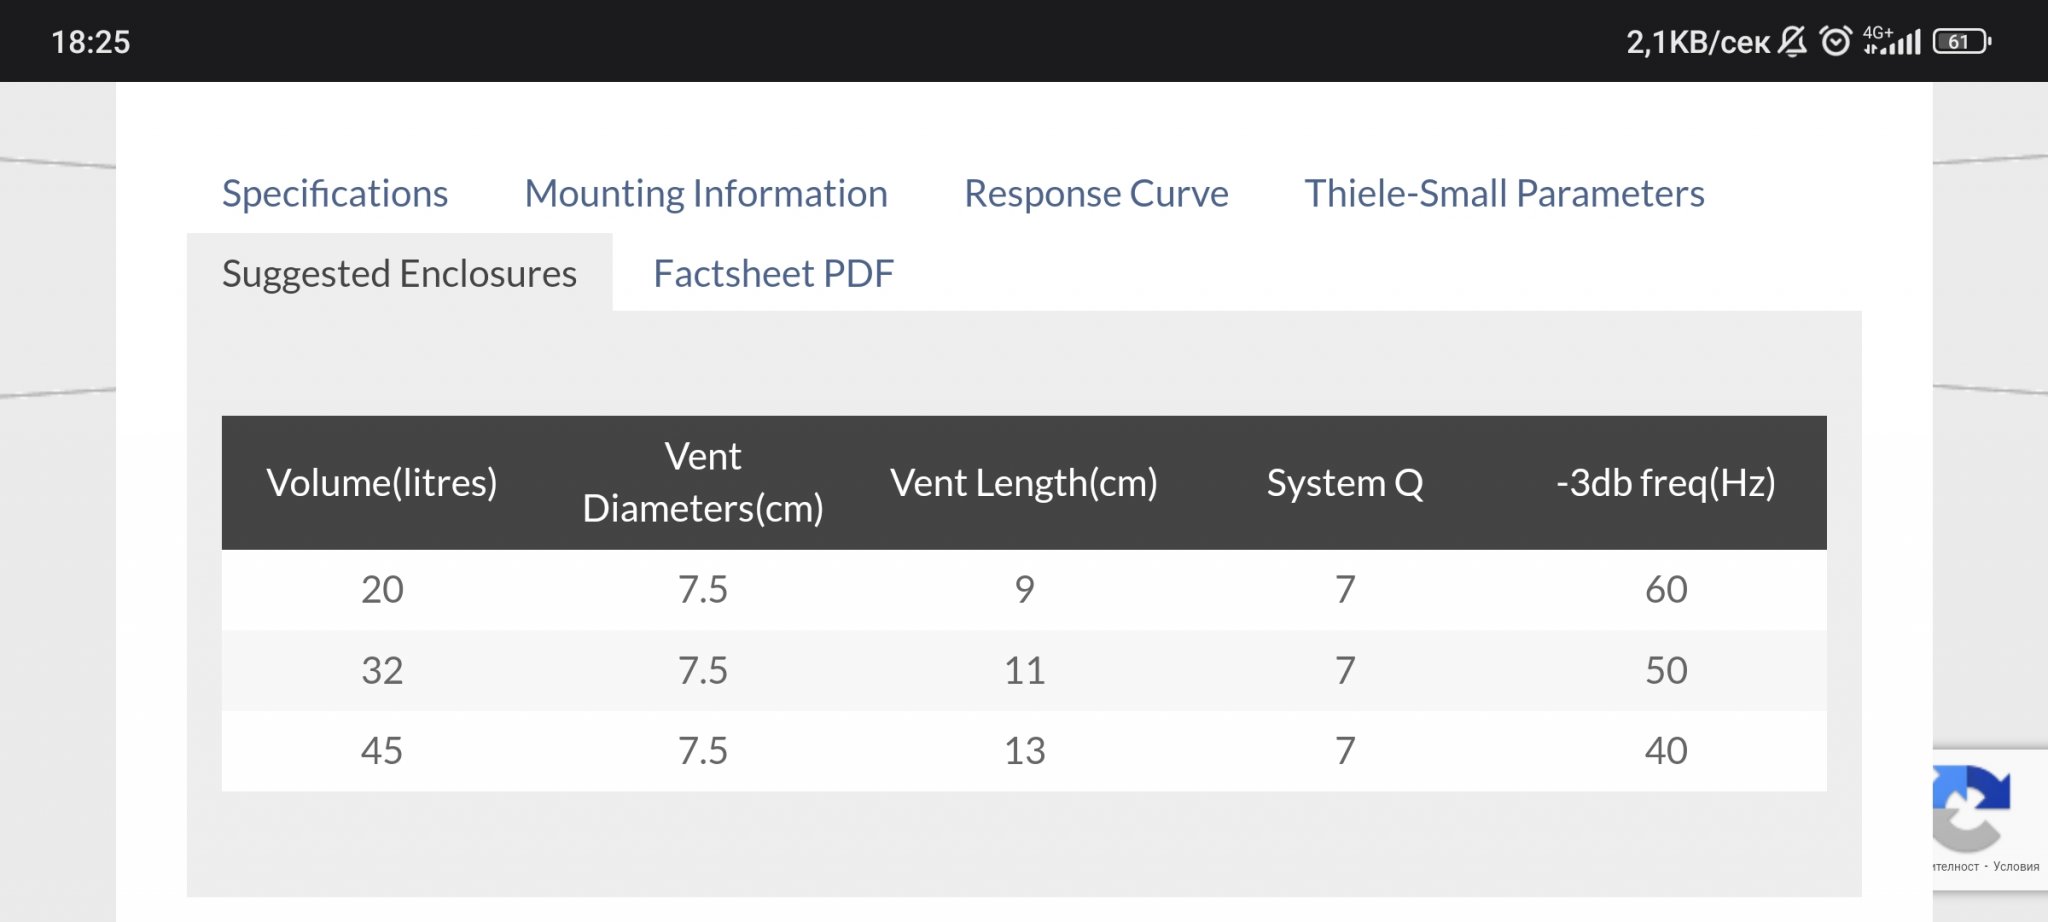Tap the network speed indicator
Viewport: 2048px width, 922px height.
click(x=1697, y=42)
